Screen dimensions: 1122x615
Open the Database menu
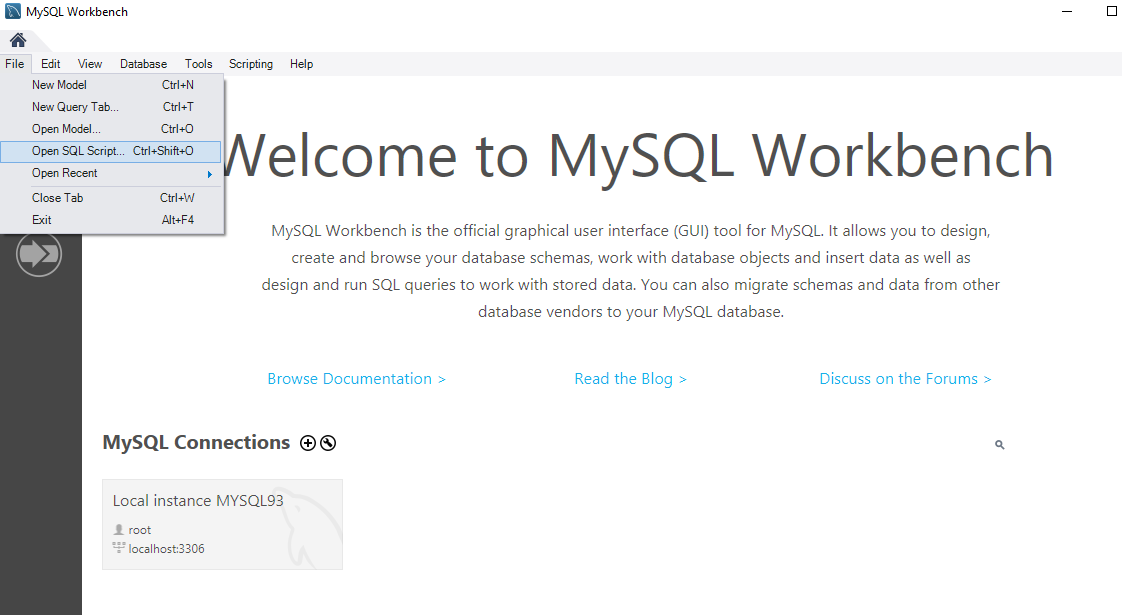[143, 64]
